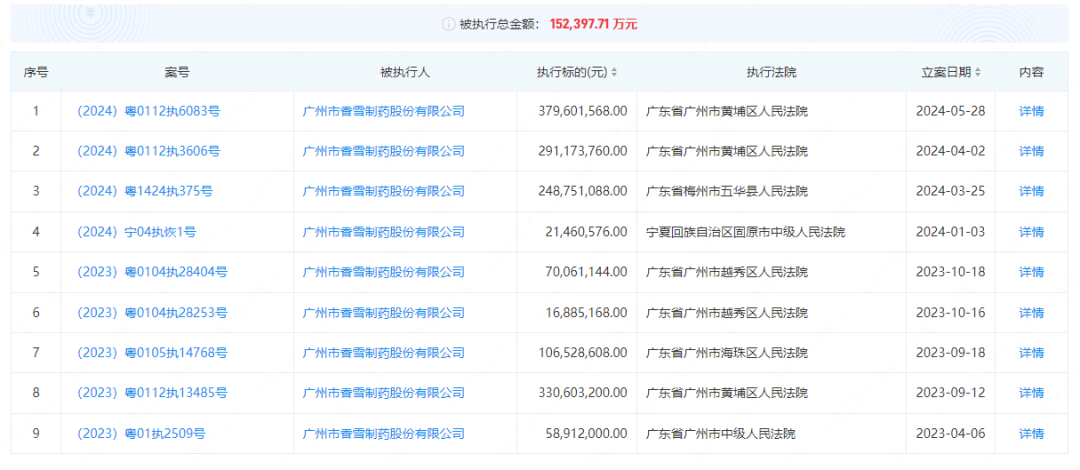Screen dimensions: 1080x470
Task: Sort by 立案日期 column arrows
Action: coord(977,72)
